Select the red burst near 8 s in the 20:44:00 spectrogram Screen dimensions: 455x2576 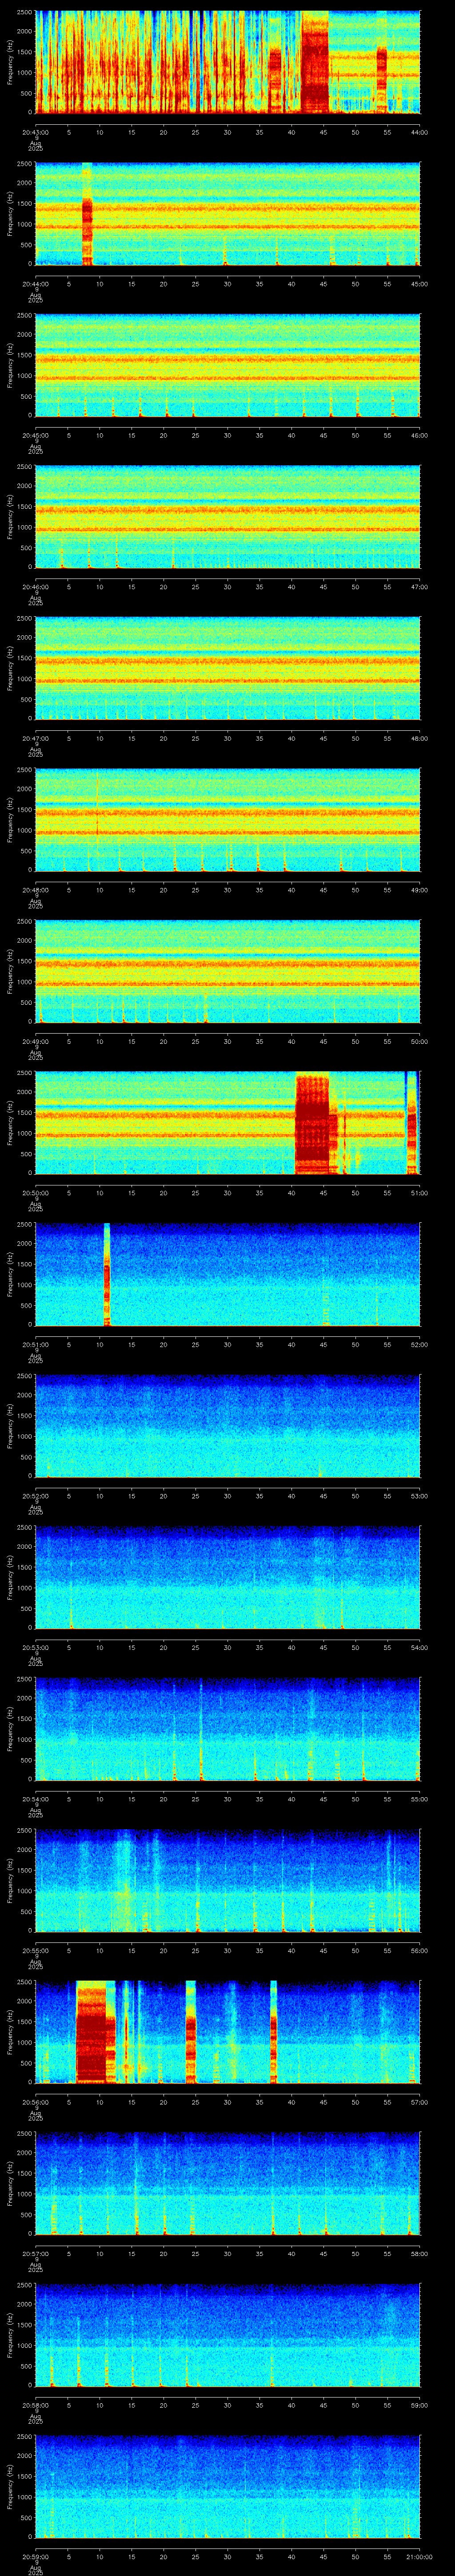pos(87,214)
